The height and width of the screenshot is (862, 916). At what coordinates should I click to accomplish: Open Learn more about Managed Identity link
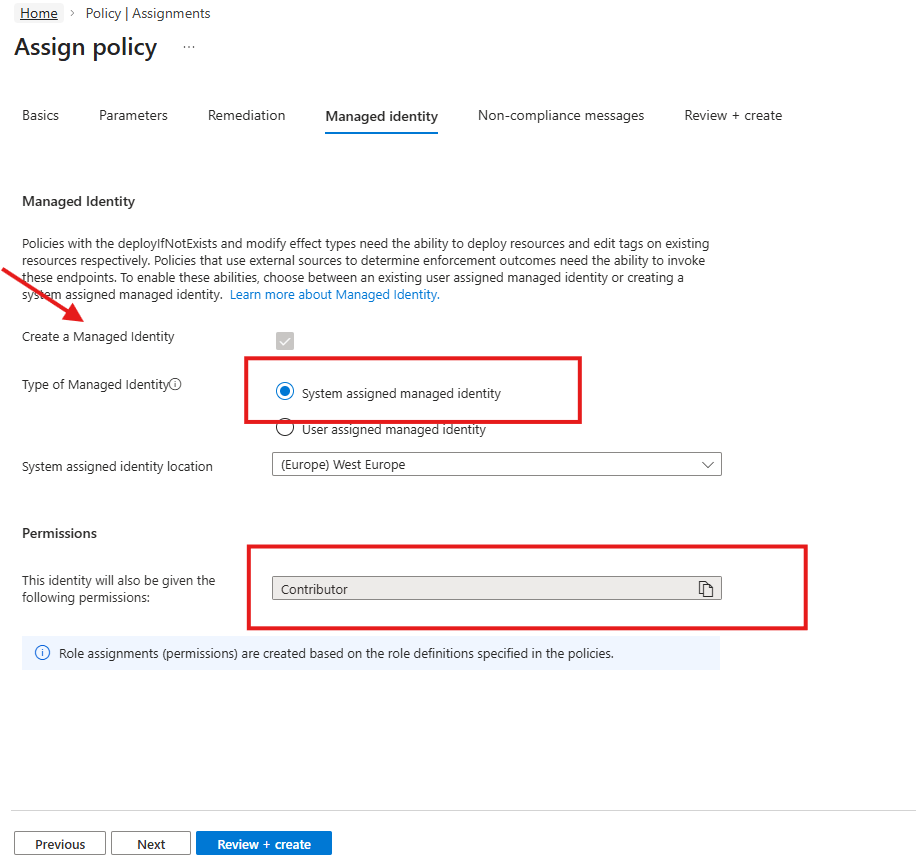click(335, 295)
